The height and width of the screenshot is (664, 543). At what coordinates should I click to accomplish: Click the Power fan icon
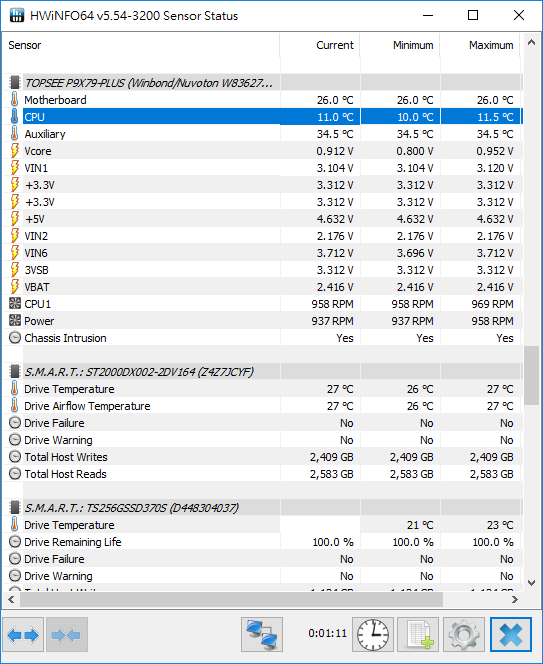coord(15,321)
